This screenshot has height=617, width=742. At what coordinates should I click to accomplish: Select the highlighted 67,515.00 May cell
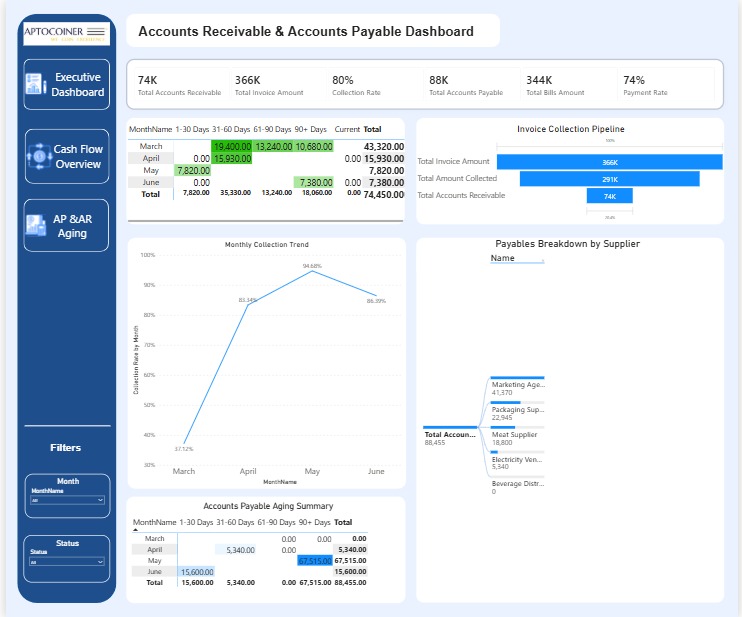315,561
